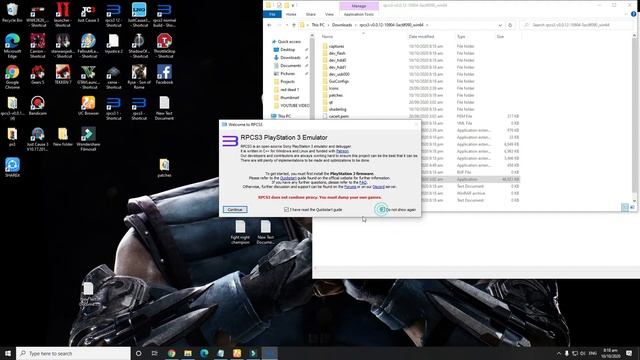Viewport: 640px width, 360px height.
Task: Switch Explorer to large icons view
Action: click(632, 207)
